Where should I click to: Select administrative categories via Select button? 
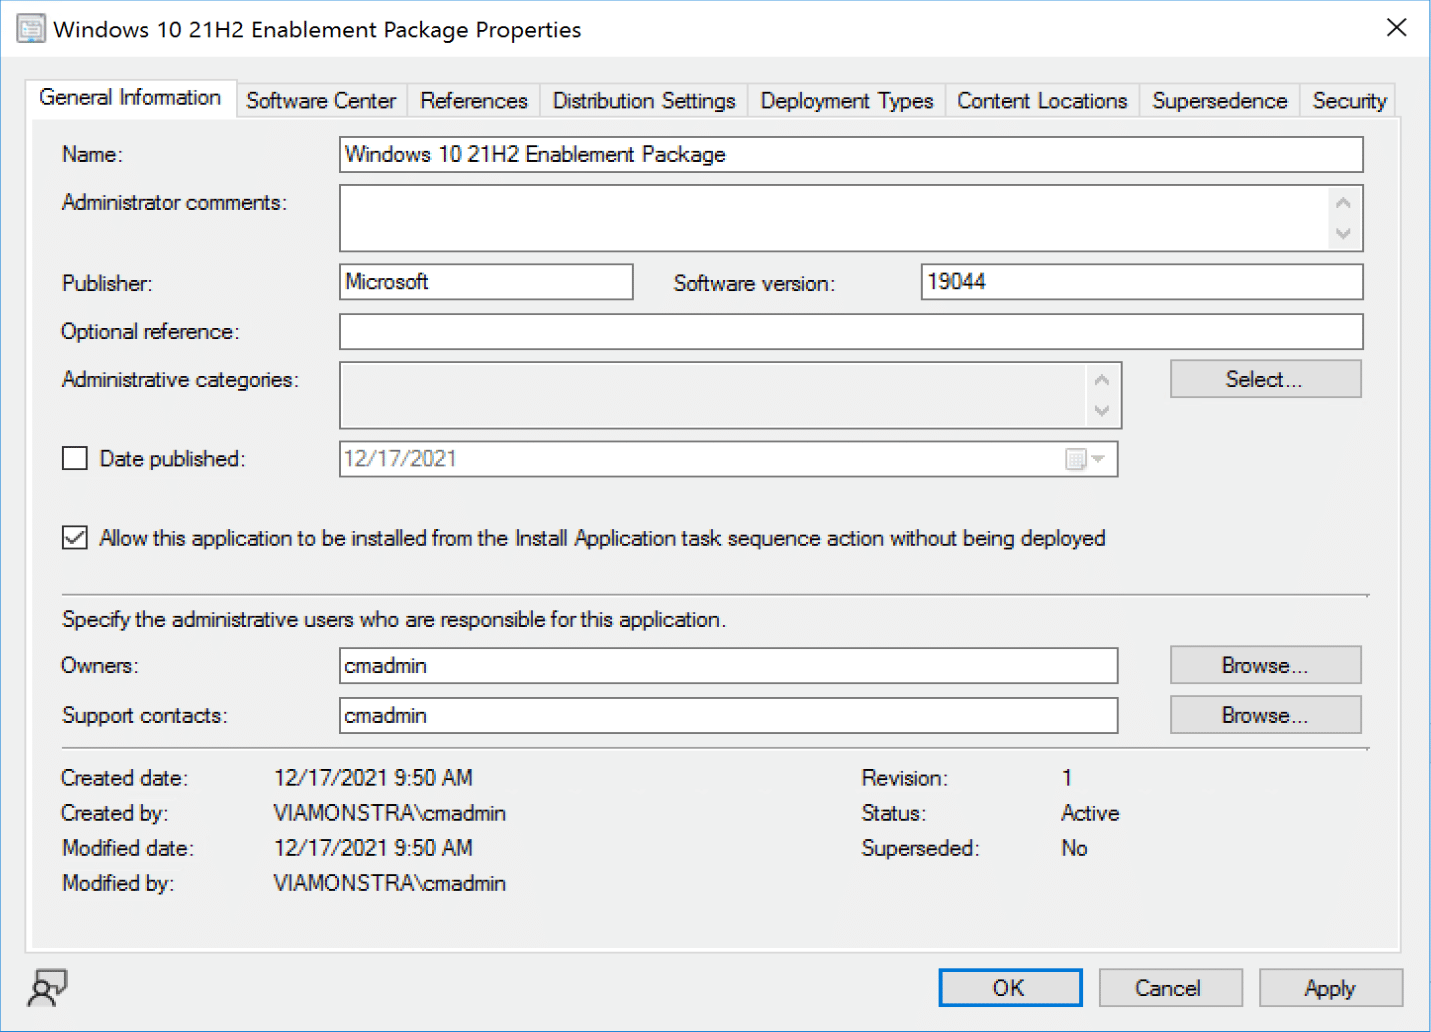tap(1265, 379)
